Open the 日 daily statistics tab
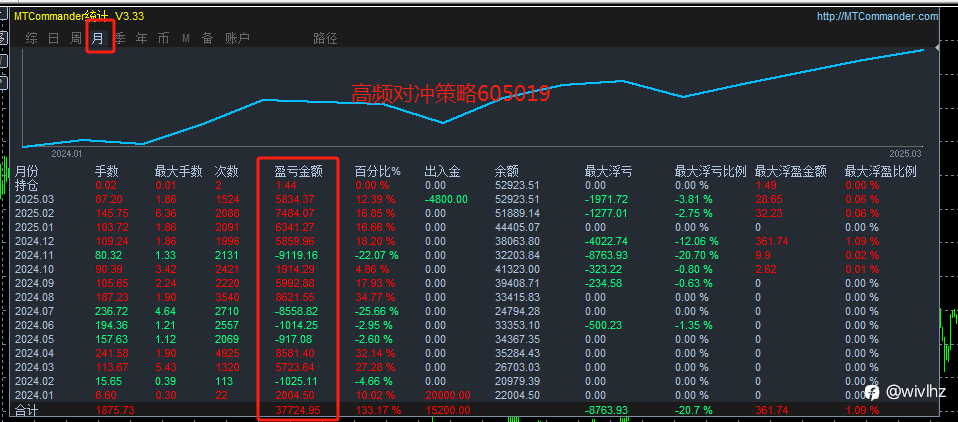Viewport: 958px width, 422px height. (x=54, y=38)
